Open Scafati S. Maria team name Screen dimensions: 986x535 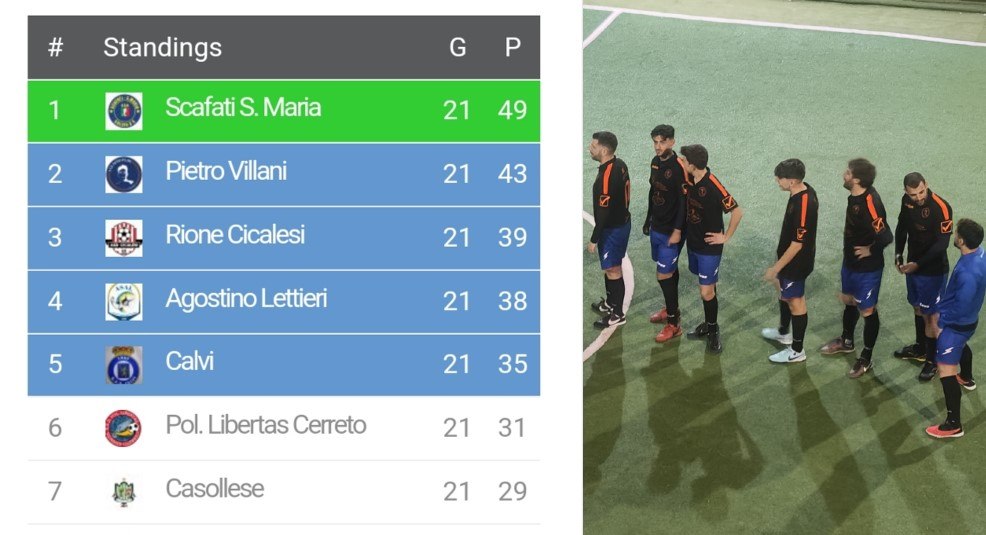(243, 108)
